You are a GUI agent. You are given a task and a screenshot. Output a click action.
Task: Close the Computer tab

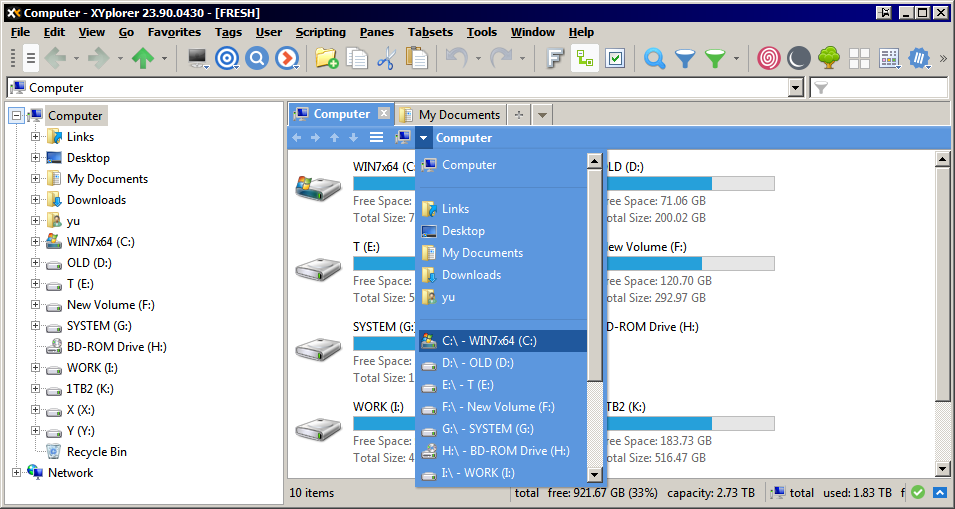(x=383, y=113)
